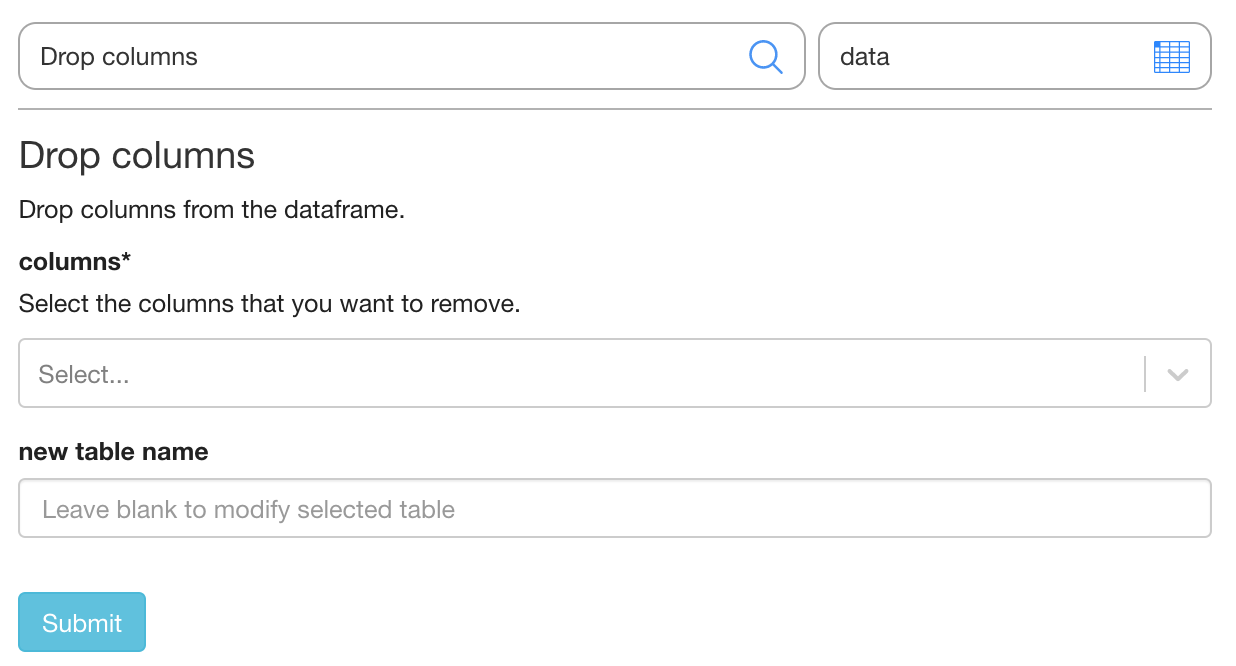The height and width of the screenshot is (666, 1236).
Task: Click the 'Select...' placeholder text
Action: point(84,375)
